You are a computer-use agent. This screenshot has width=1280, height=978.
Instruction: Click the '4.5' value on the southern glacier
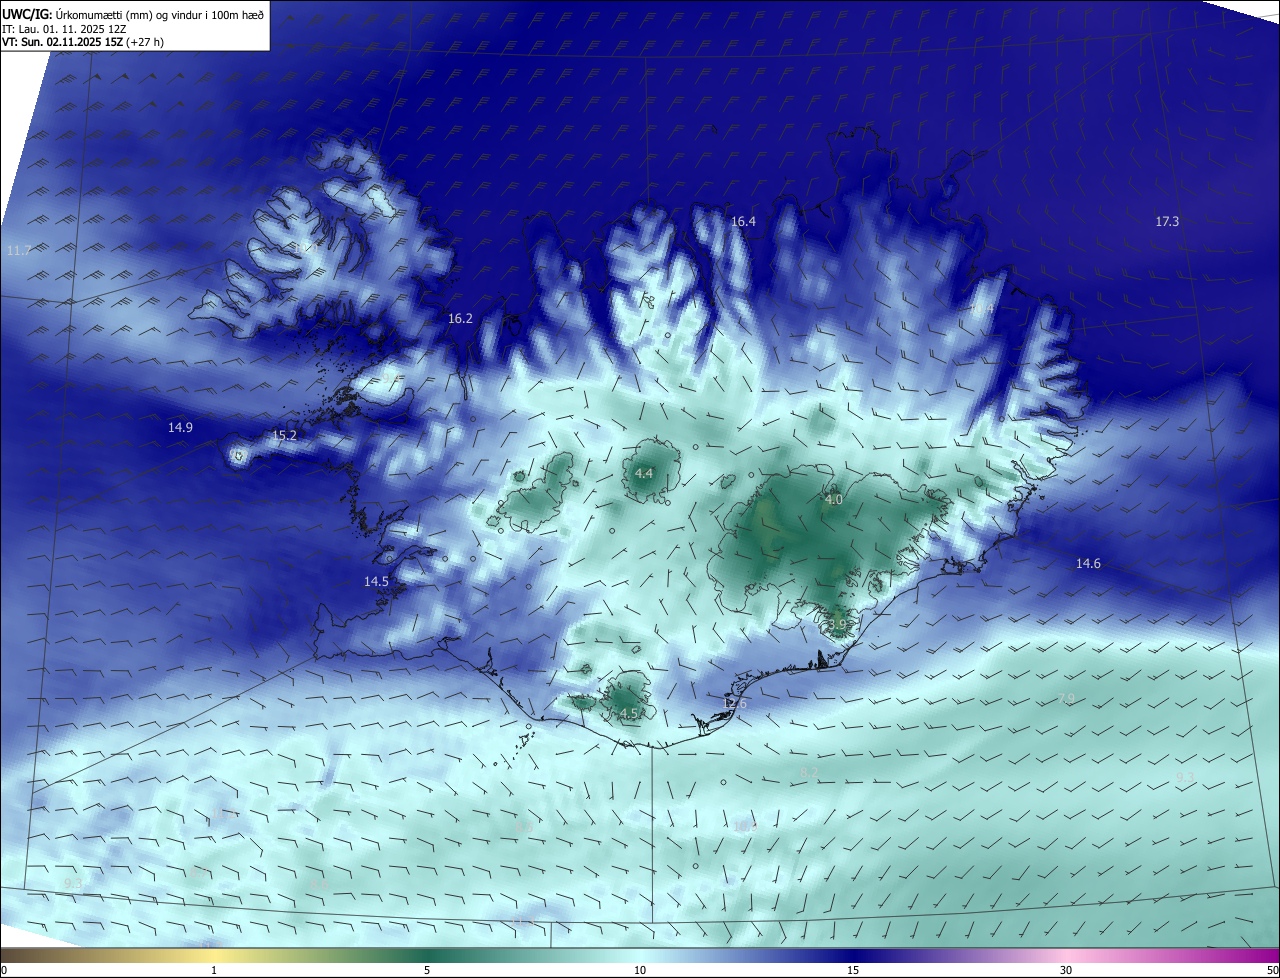tap(629, 714)
